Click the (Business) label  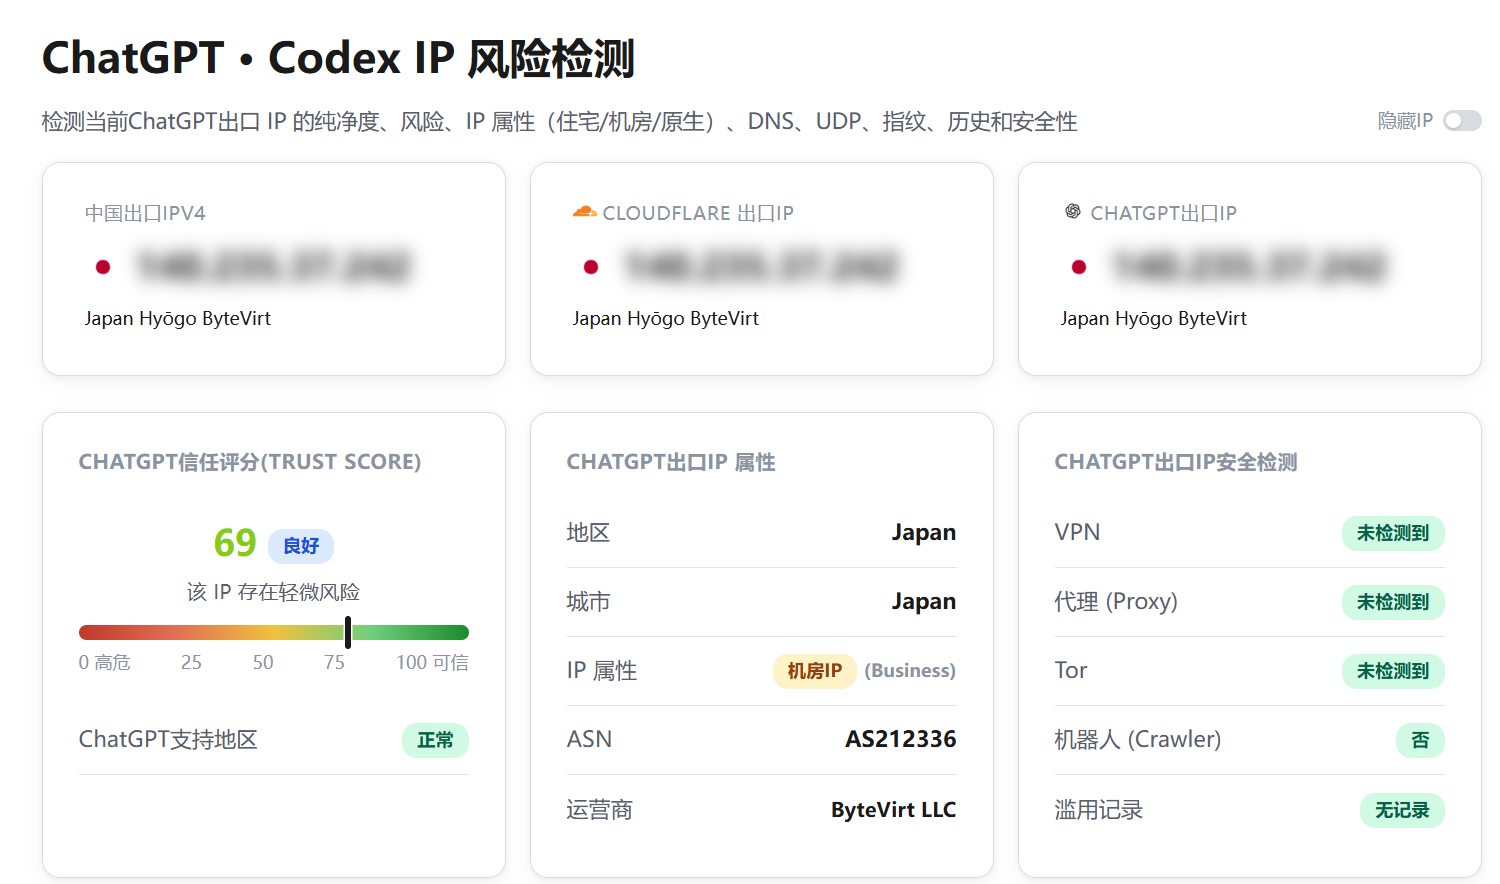pos(910,671)
